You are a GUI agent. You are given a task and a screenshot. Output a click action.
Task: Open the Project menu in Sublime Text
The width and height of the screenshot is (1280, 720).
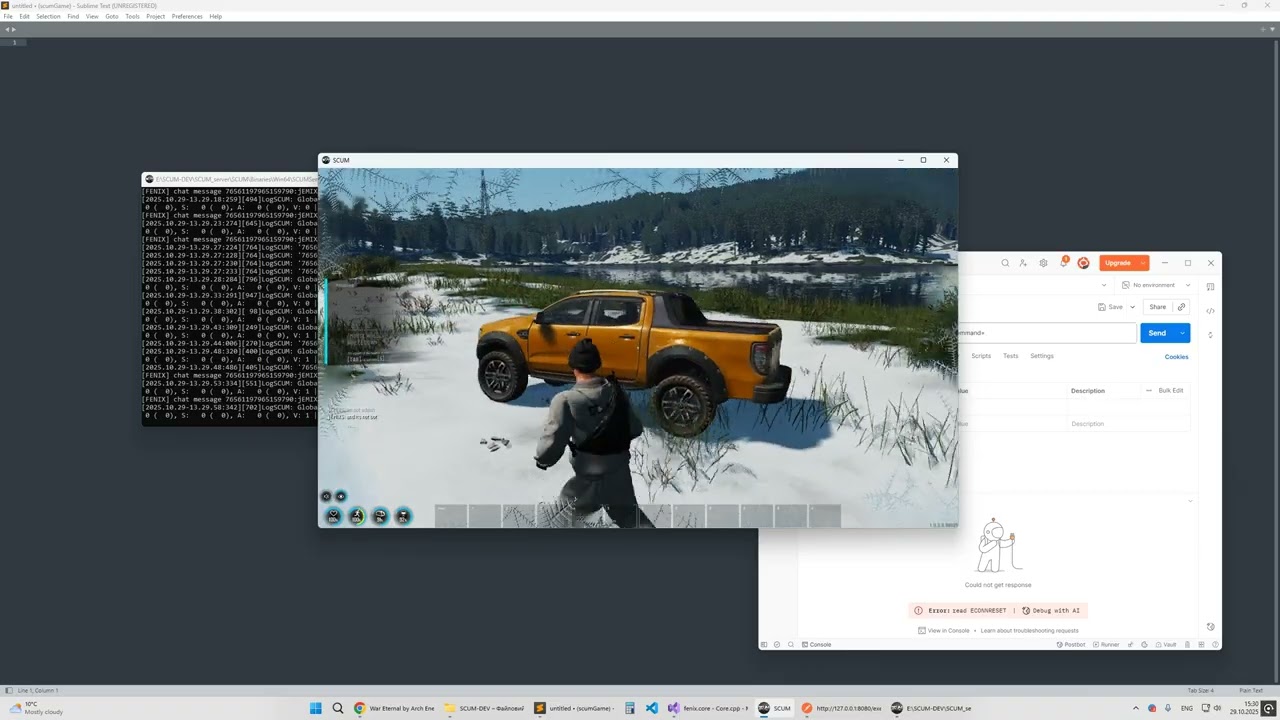pos(156,16)
